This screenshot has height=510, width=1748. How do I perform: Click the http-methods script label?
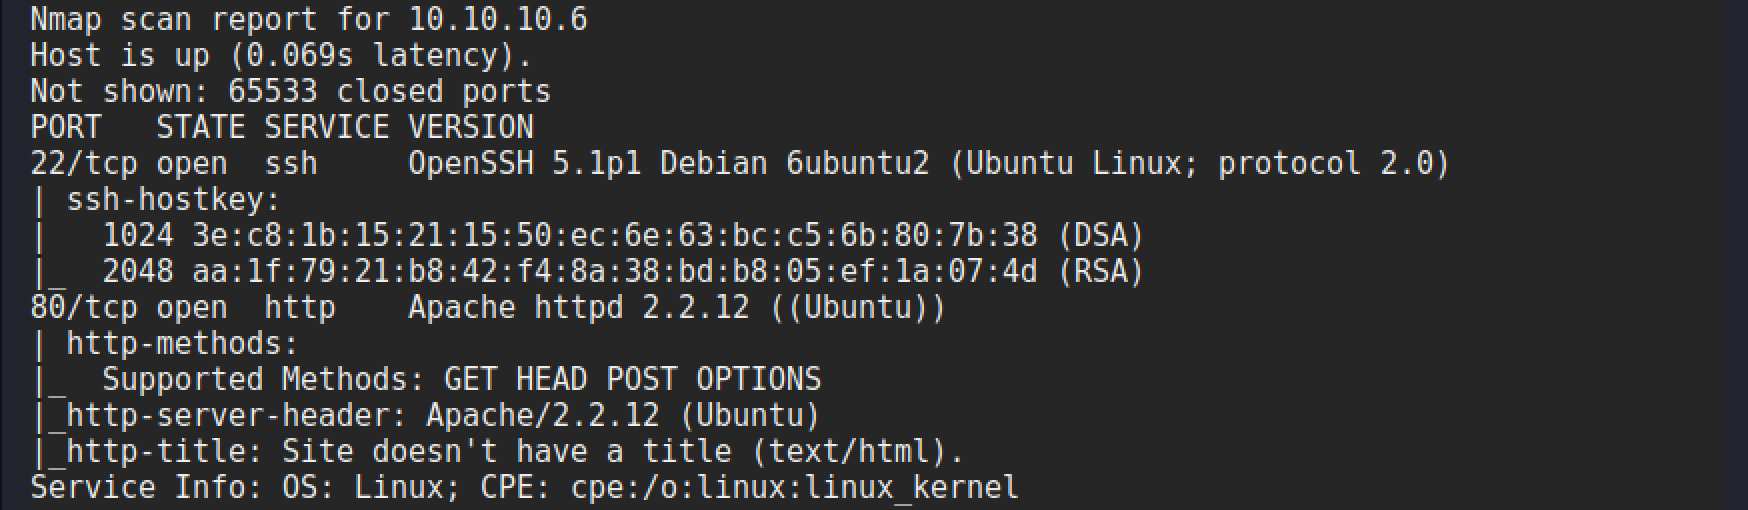[x=182, y=343]
